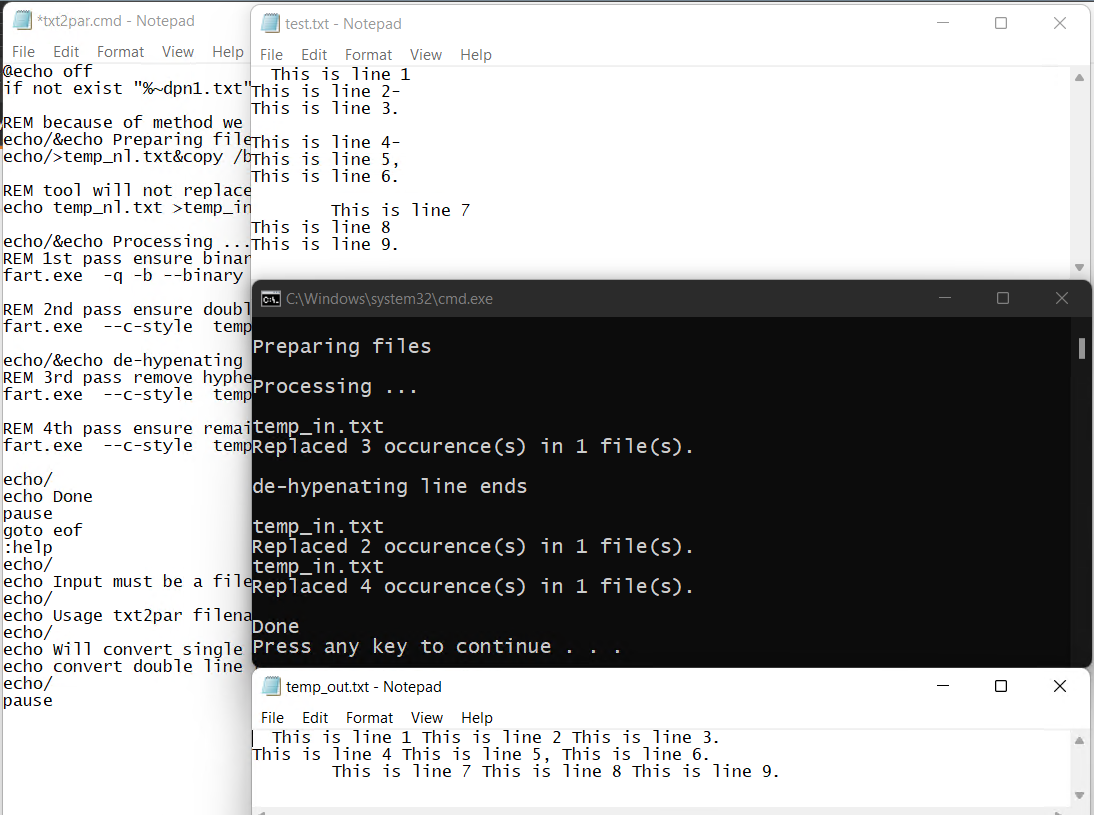Click 'This is line 9.' in test.txt

[325, 244]
